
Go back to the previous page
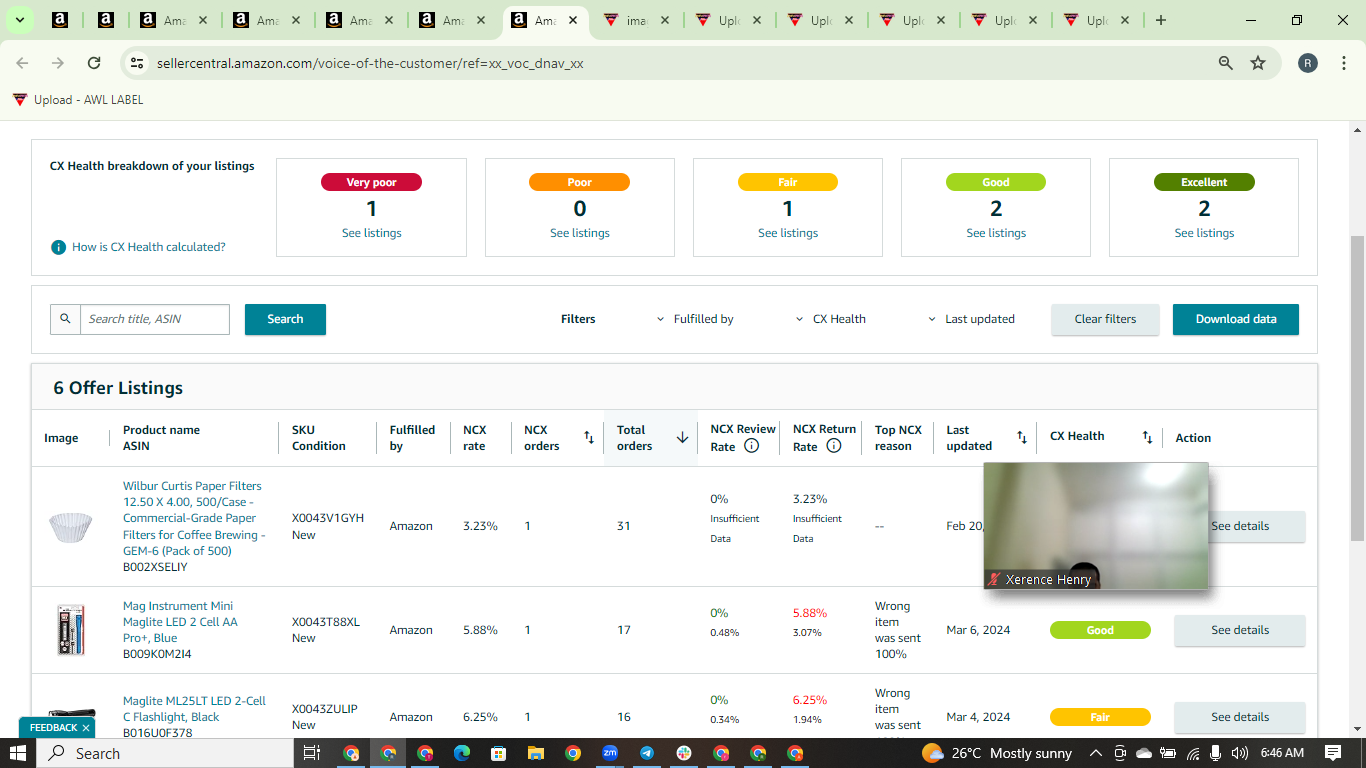(x=22, y=63)
